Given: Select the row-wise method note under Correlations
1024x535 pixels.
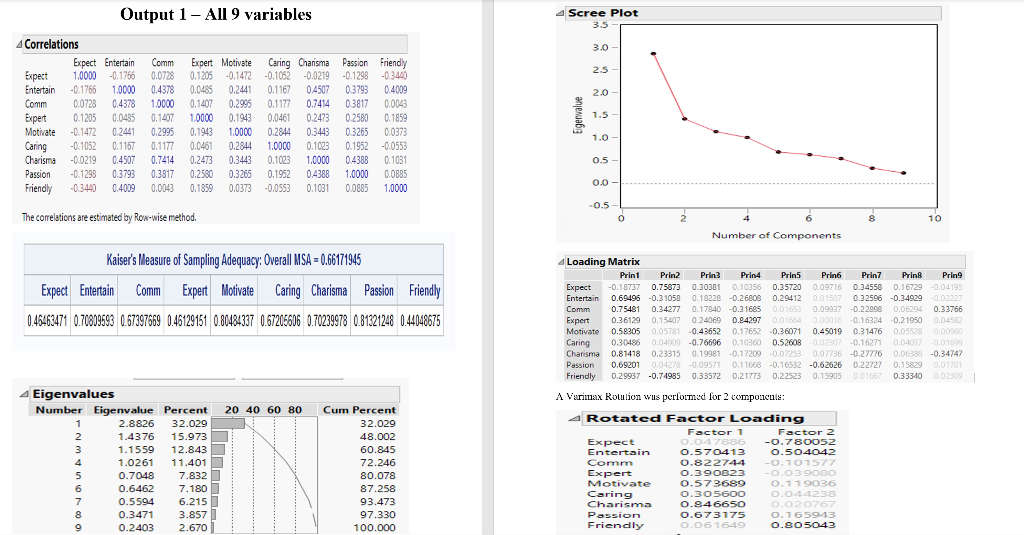Looking at the screenshot, I should point(109,218).
